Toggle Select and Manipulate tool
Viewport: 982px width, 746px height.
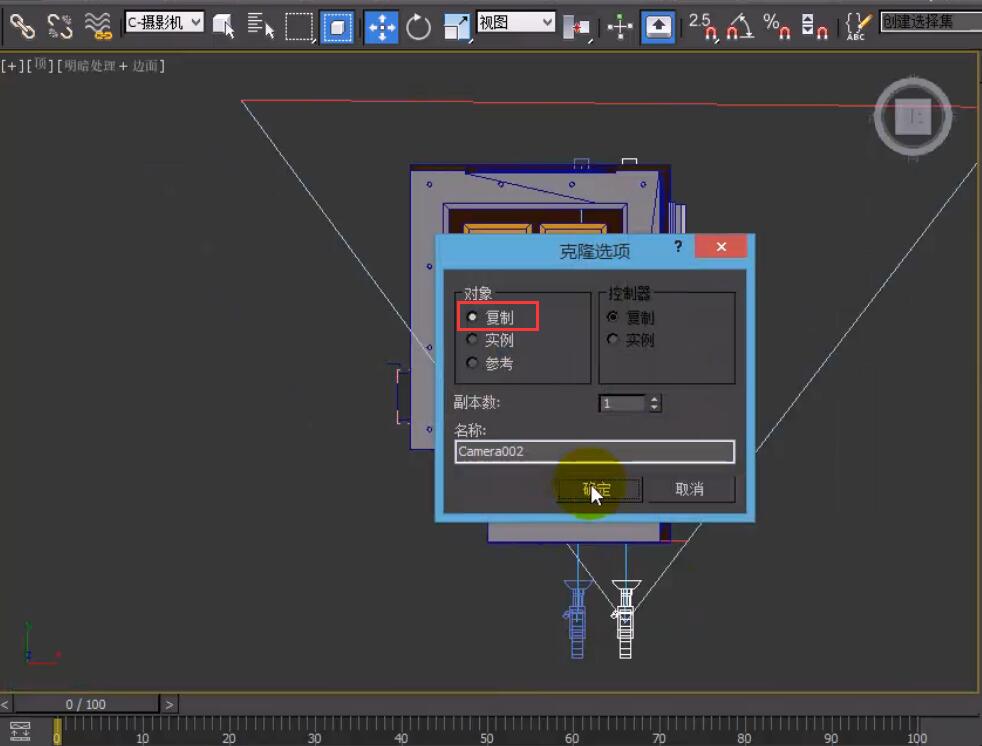pos(619,27)
